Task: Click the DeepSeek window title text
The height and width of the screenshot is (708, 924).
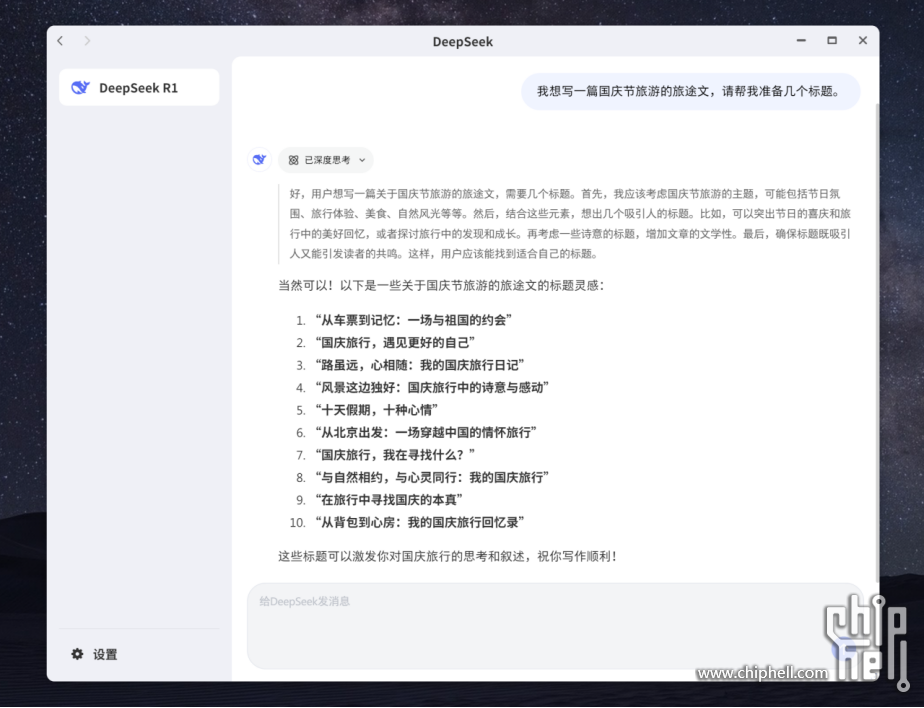Action: point(462,42)
